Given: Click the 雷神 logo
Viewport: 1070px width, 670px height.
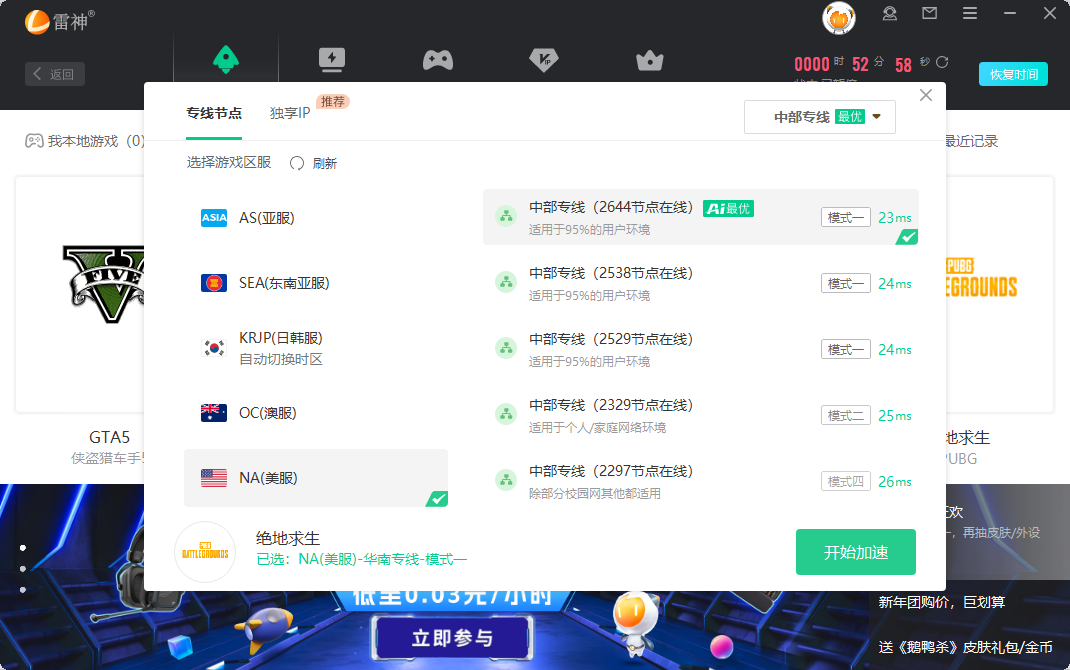Looking at the screenshot, I should point(59,21).
